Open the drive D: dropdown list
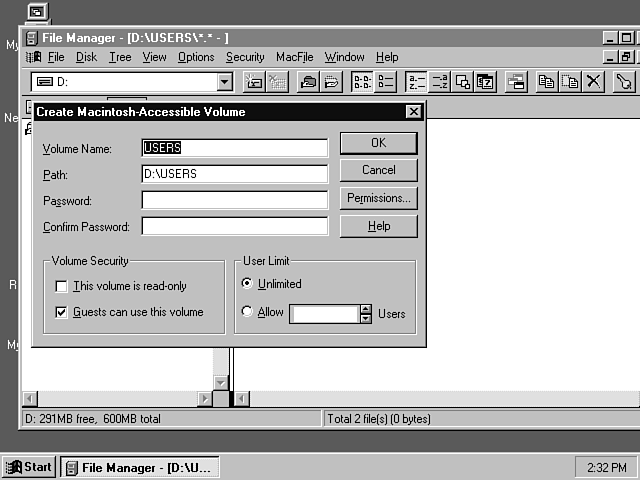The image size is (640, 480). pos(224,82)
